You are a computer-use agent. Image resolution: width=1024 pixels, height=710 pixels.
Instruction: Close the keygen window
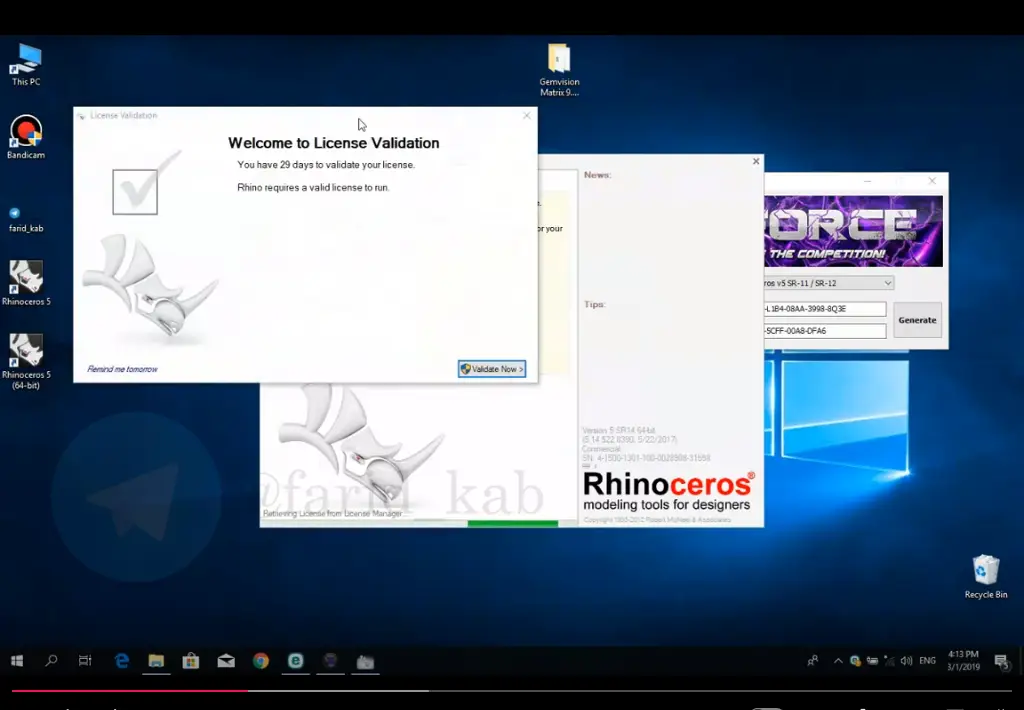(x=932, y=181)
